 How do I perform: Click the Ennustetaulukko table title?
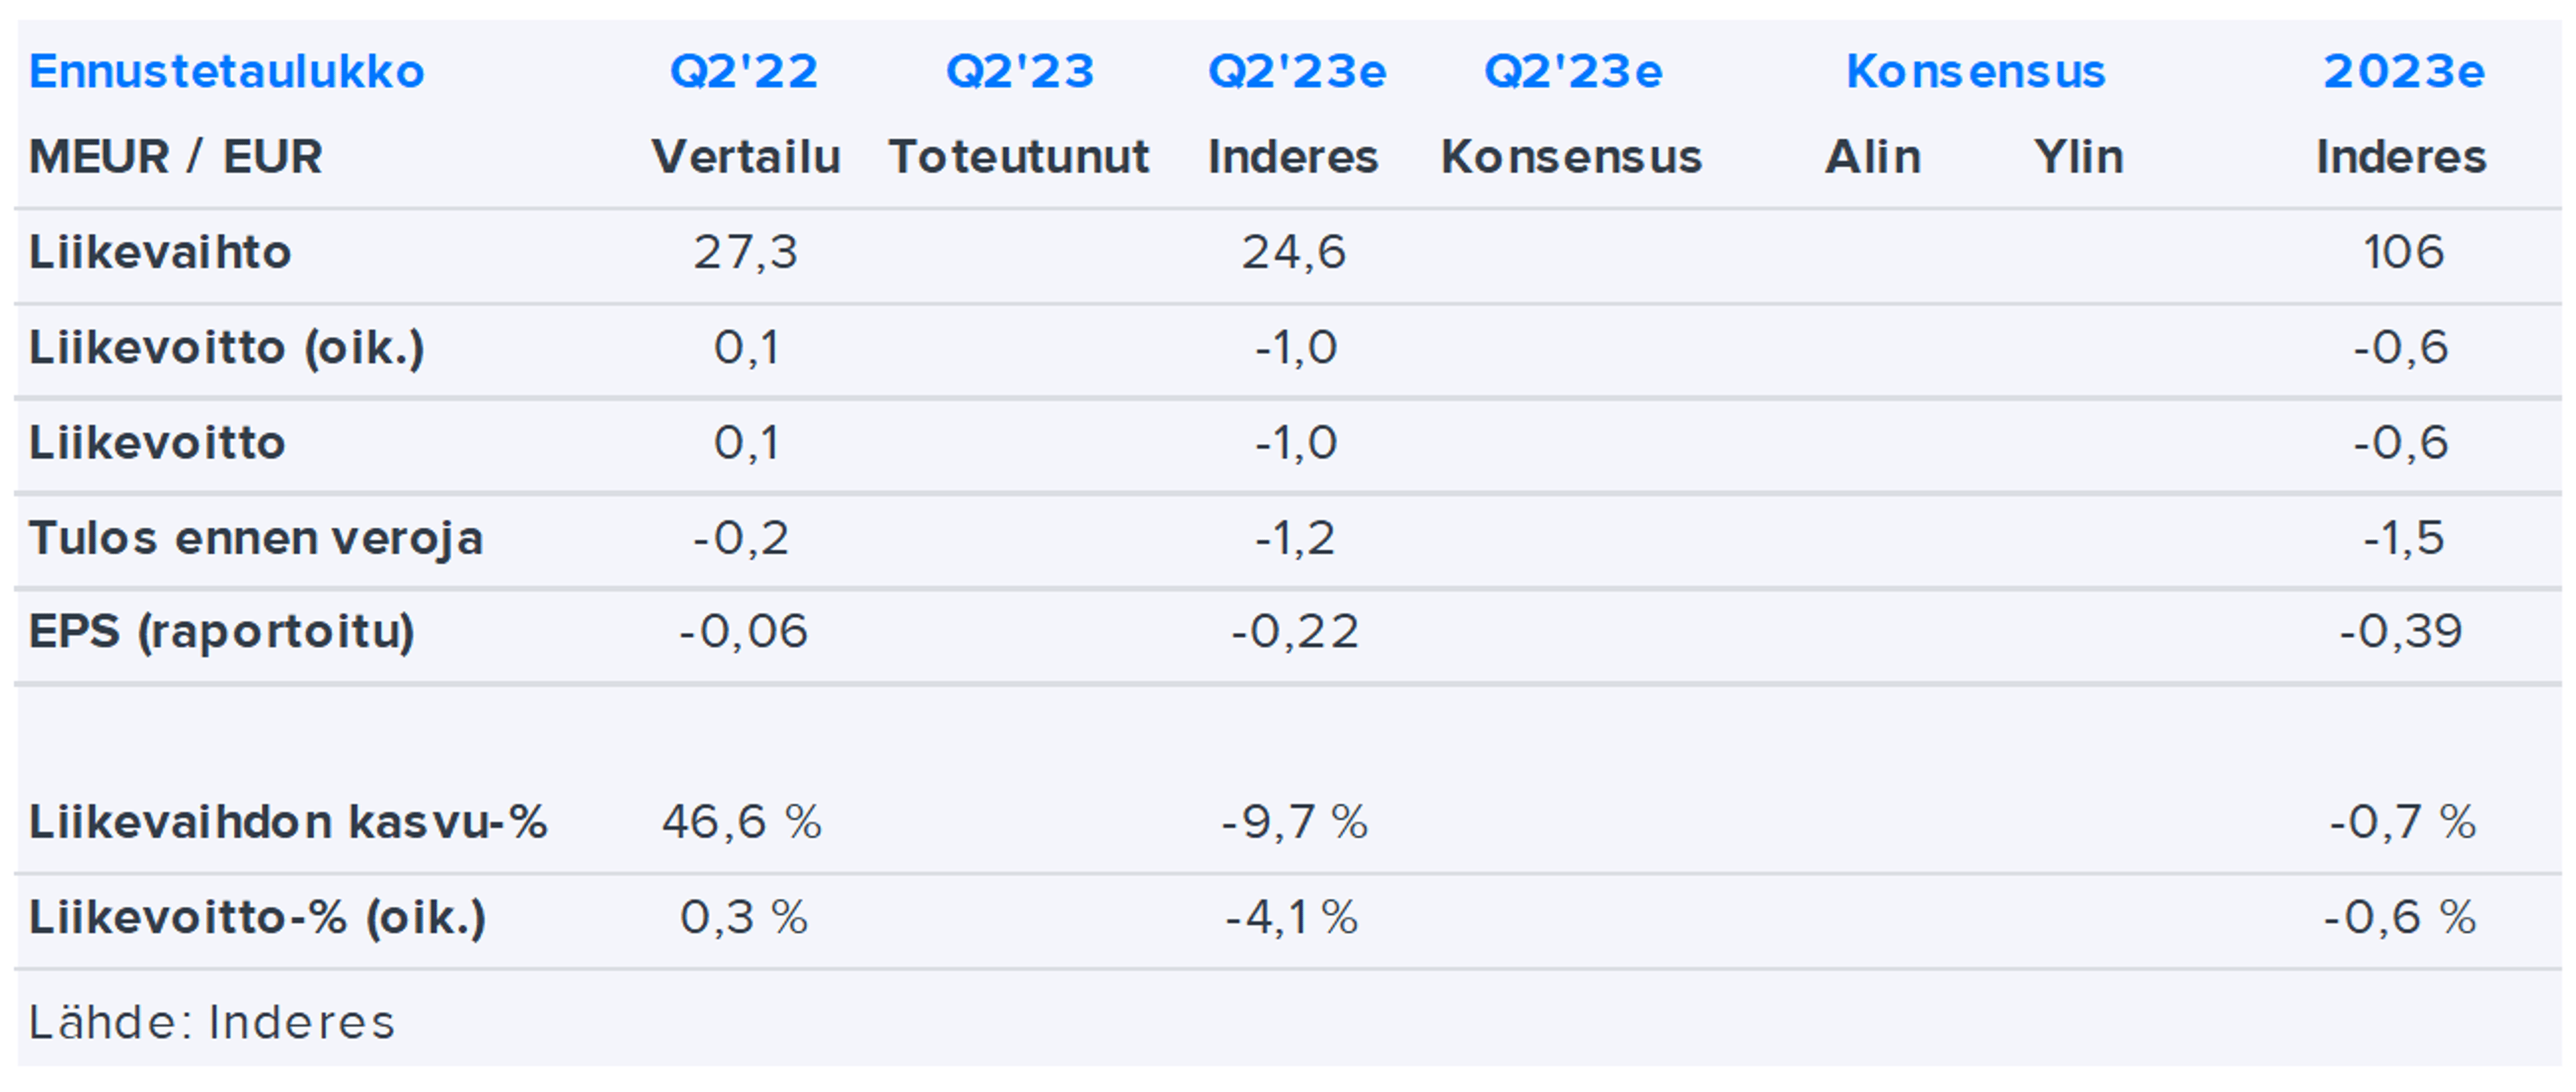coord(227,71)
